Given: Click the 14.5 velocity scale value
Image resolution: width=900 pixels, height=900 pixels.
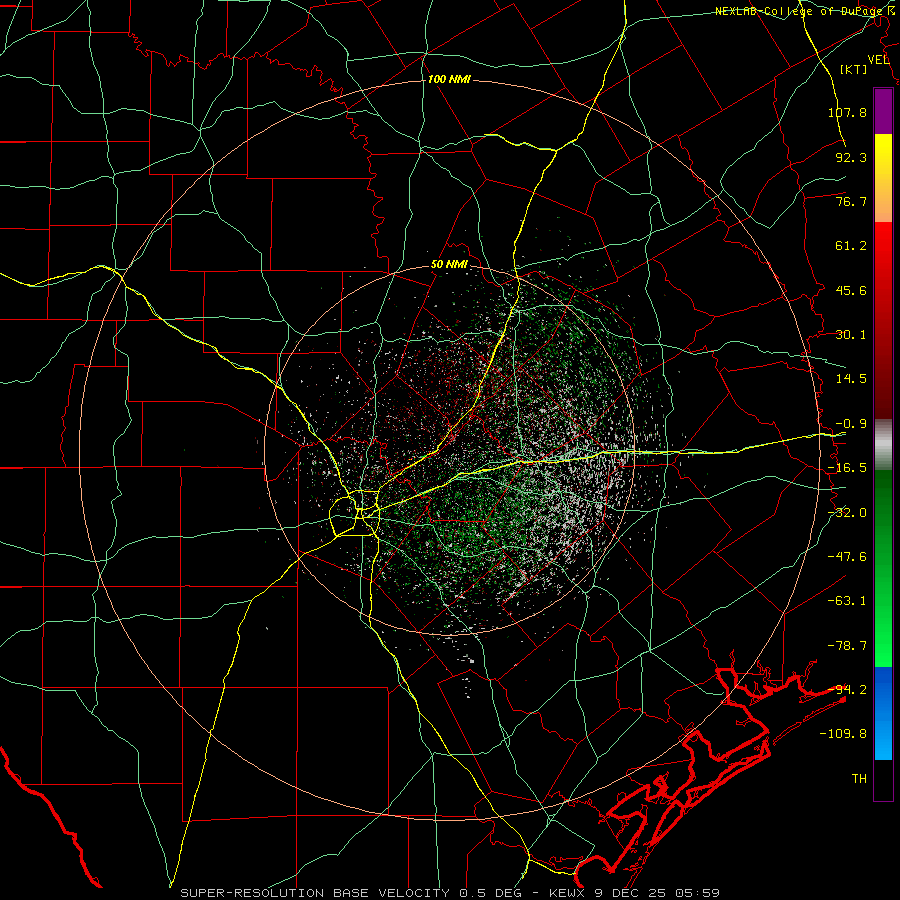Looking at the screenshot, I should click(x=851, y=379).
